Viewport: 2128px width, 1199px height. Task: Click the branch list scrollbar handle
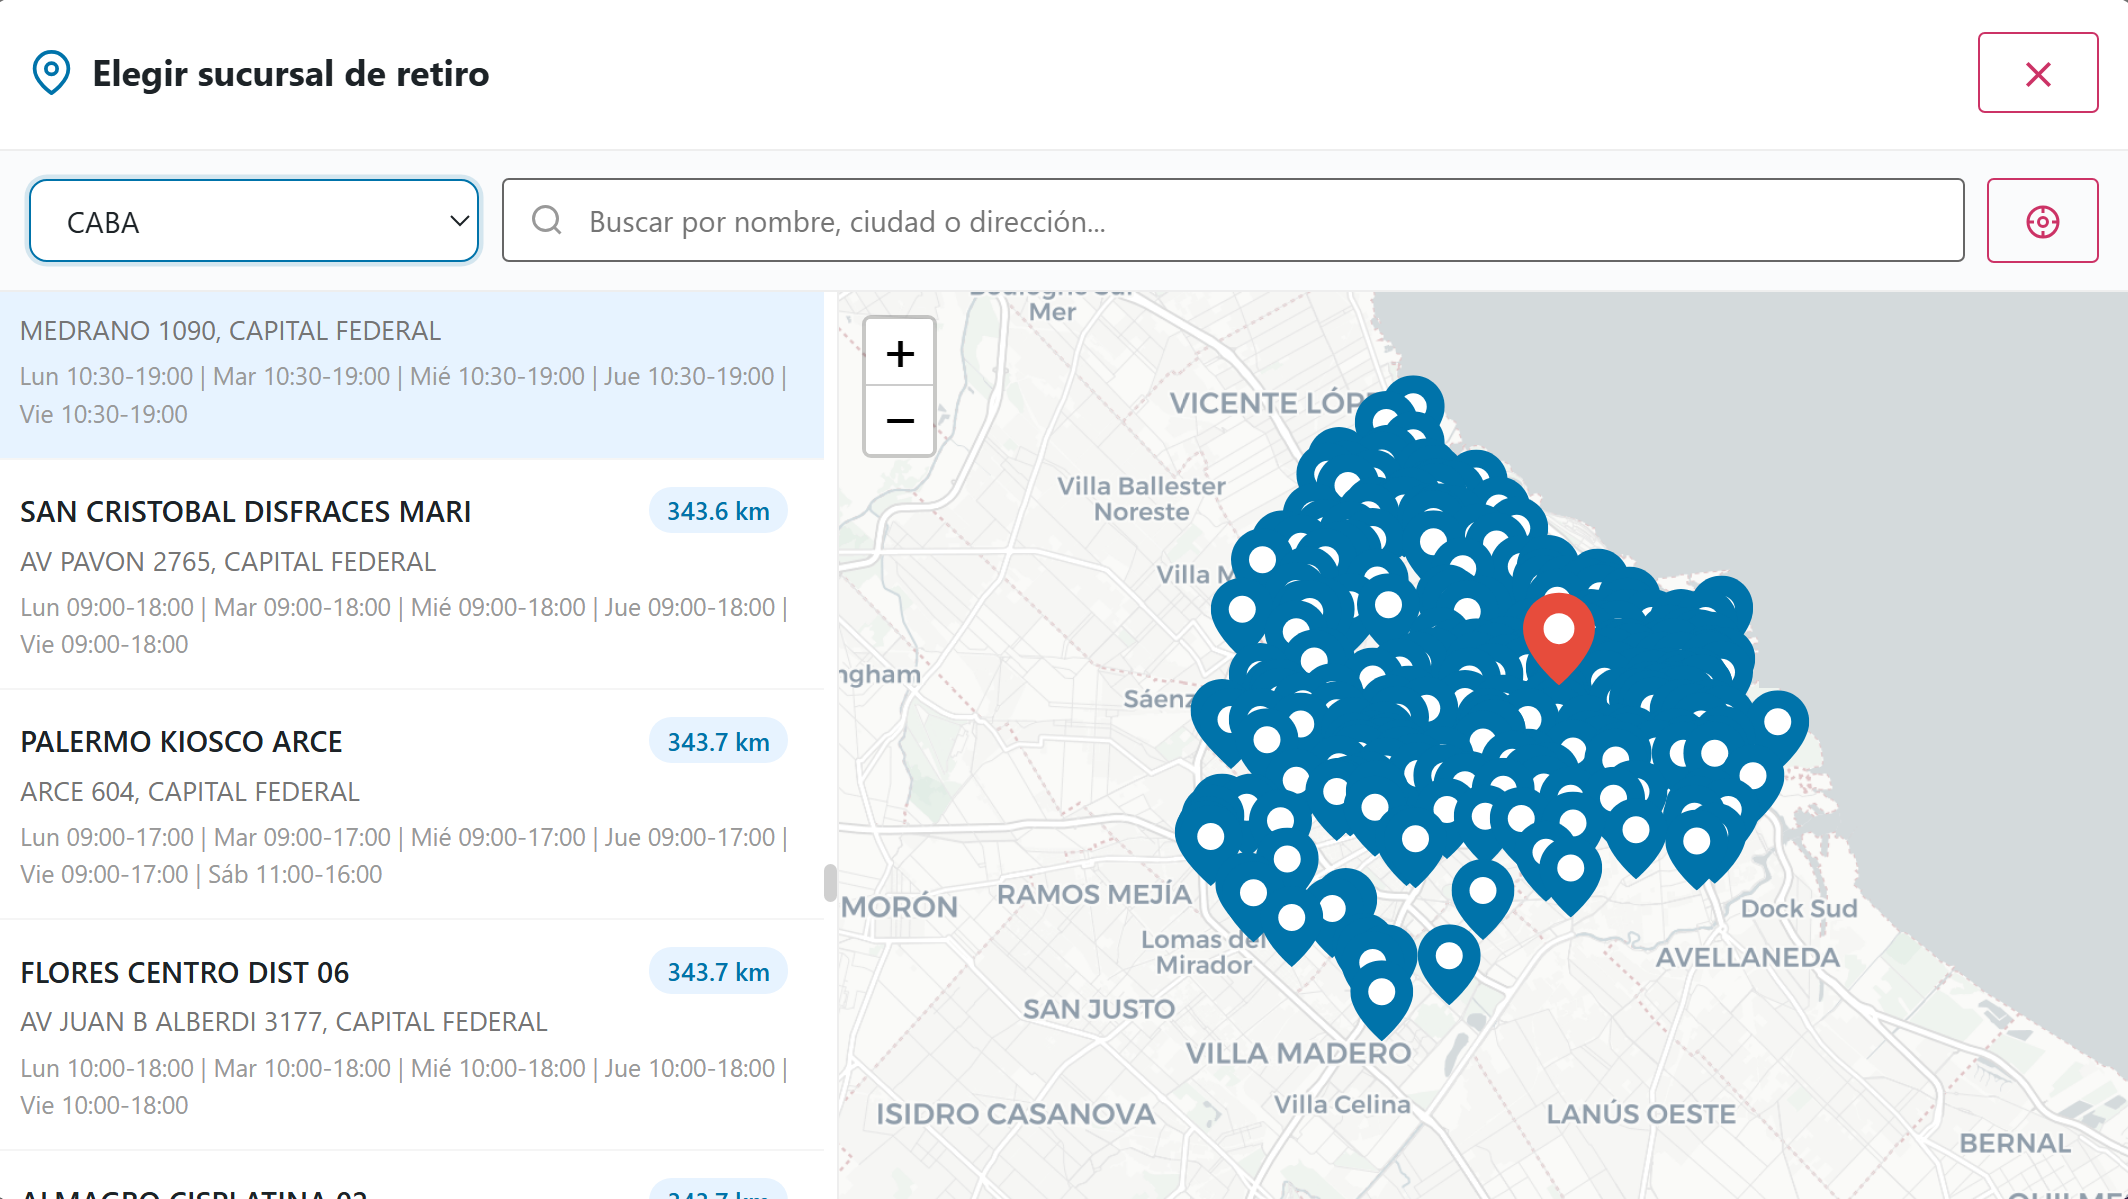[830, 882]
